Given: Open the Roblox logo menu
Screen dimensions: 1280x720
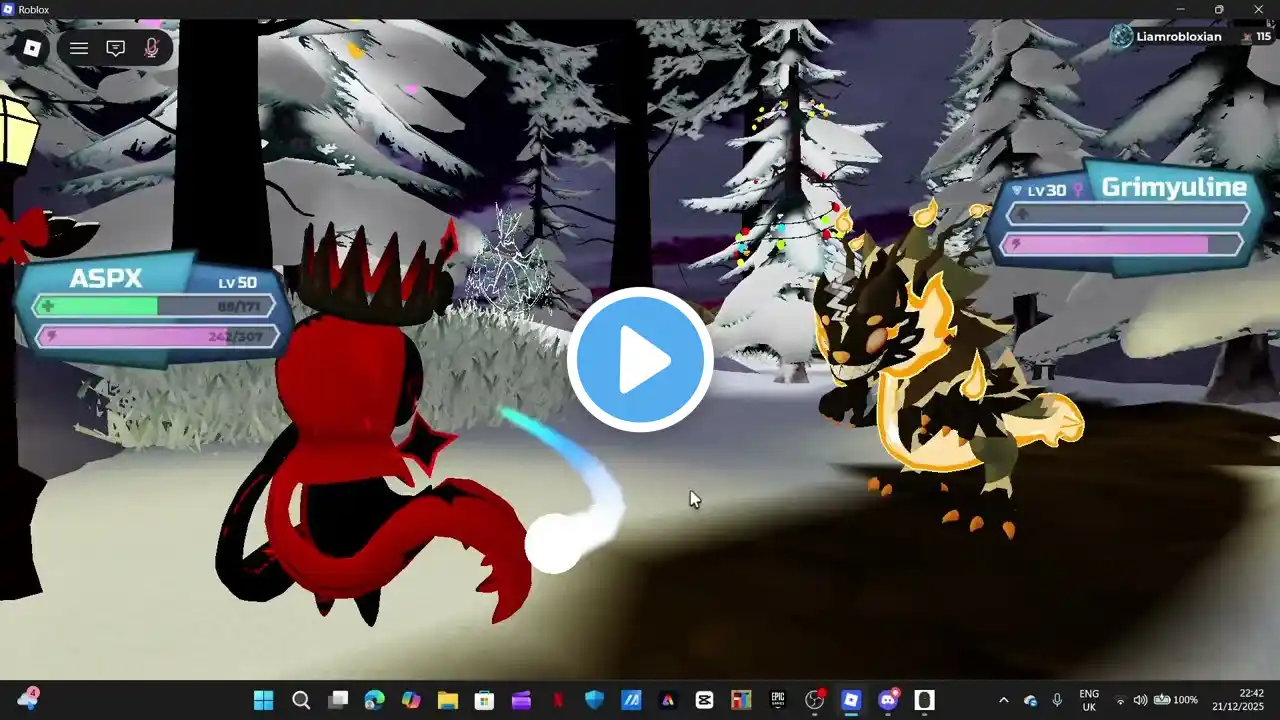Looking at the screenshot, I should click(33, 47).
